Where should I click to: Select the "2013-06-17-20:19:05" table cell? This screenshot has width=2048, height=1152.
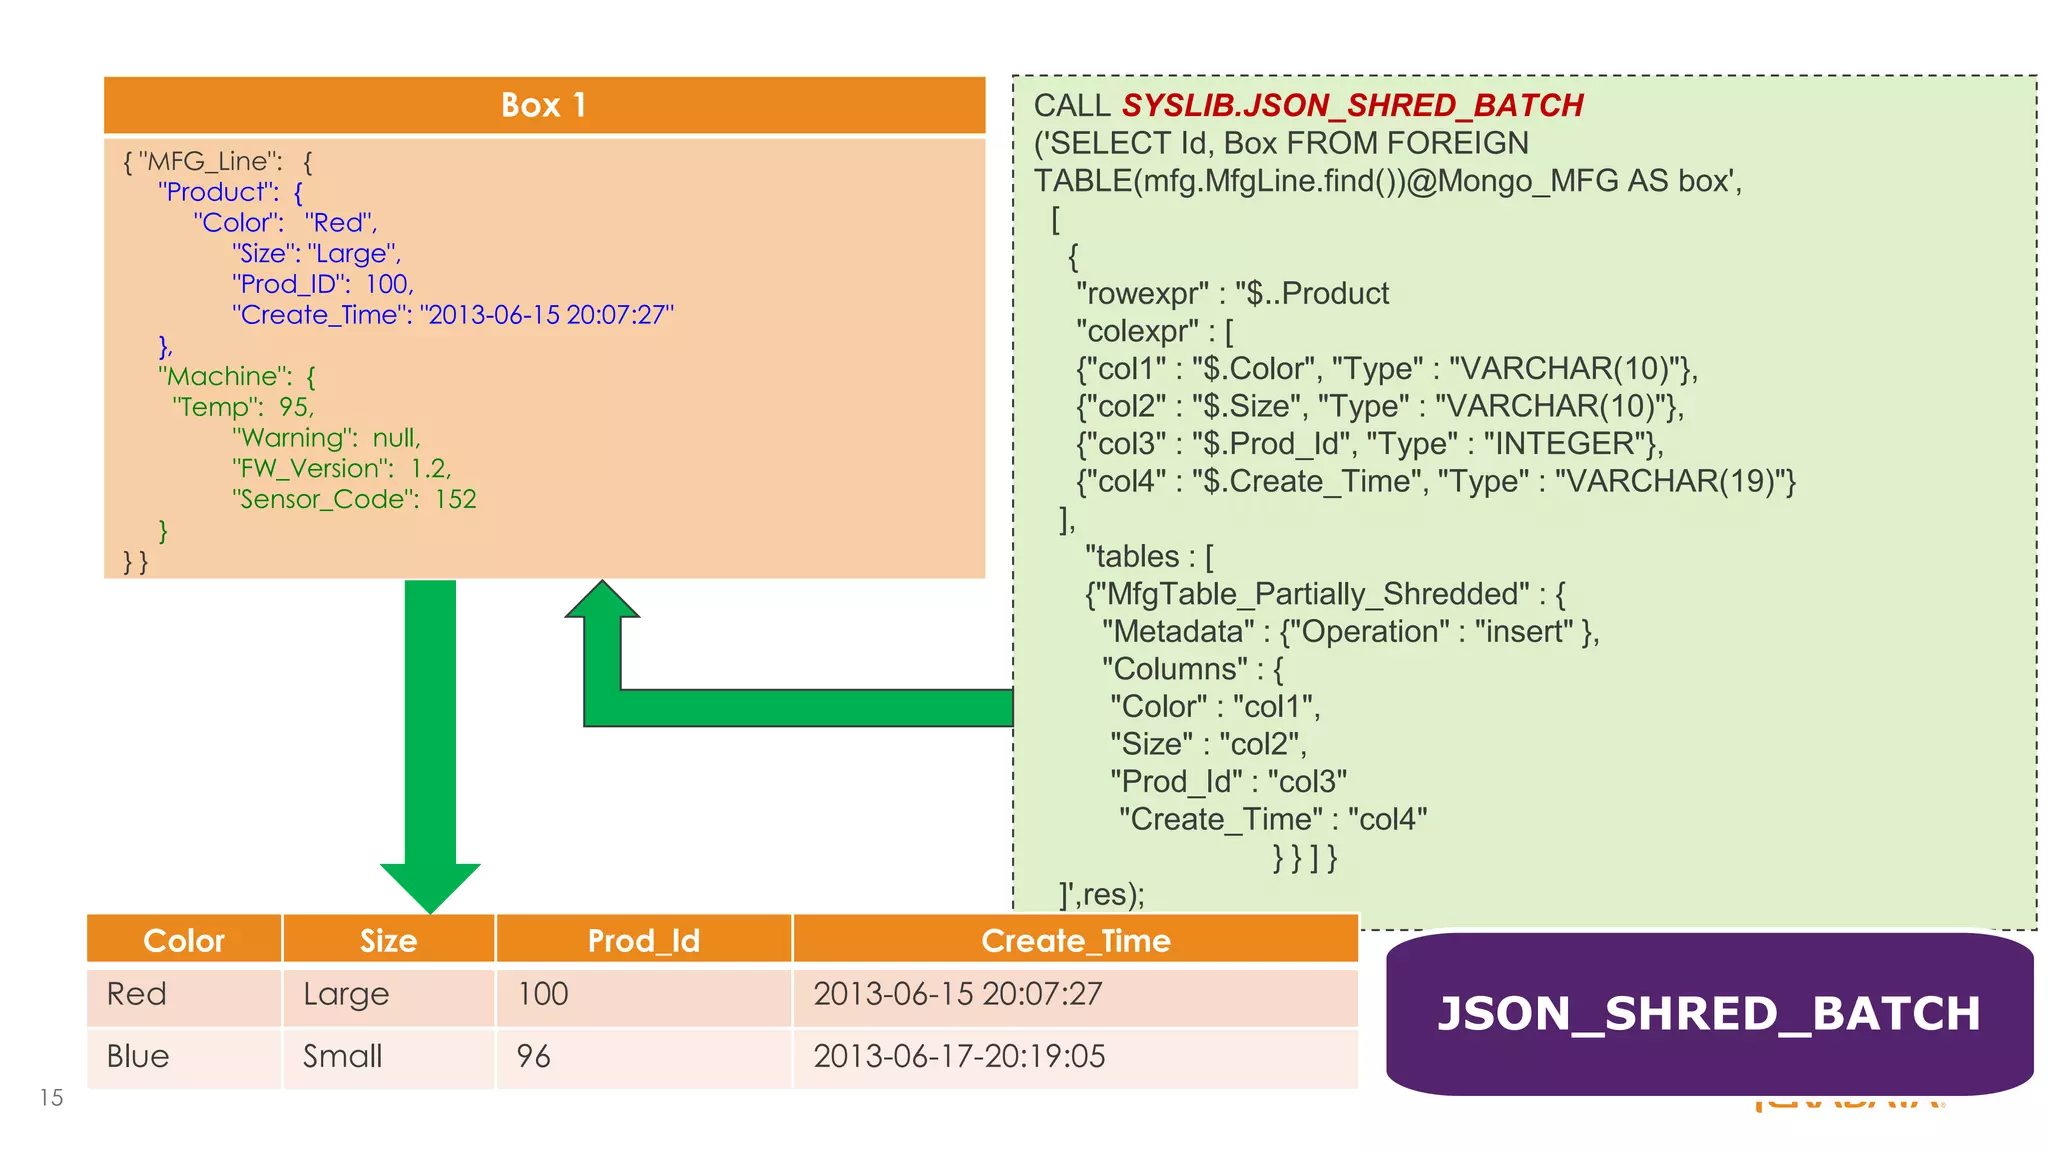(x=1076, y=1058)
